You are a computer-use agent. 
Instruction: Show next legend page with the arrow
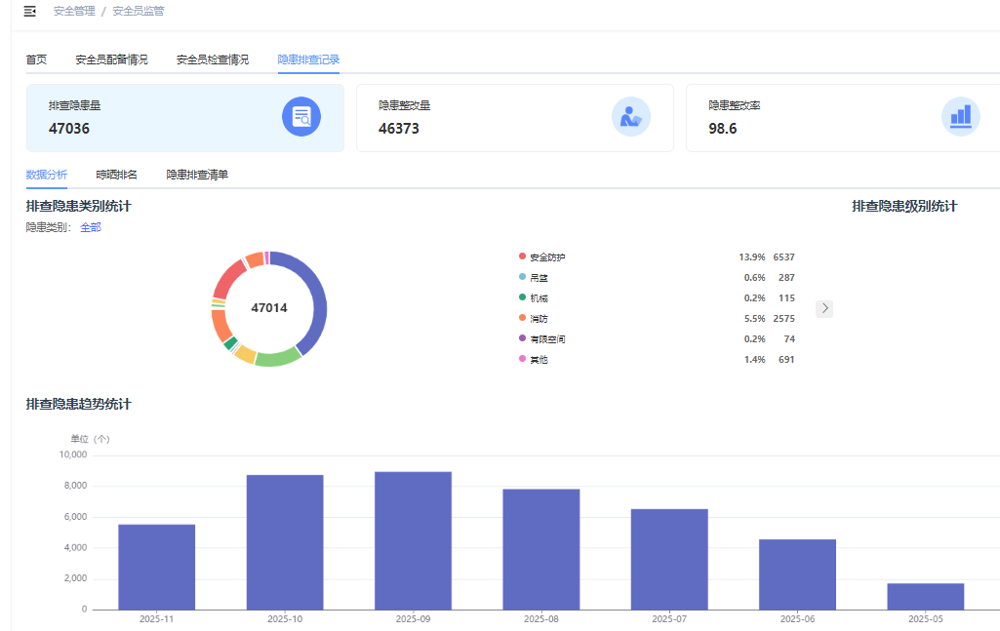pyautogui.click(x=825, y=309)
